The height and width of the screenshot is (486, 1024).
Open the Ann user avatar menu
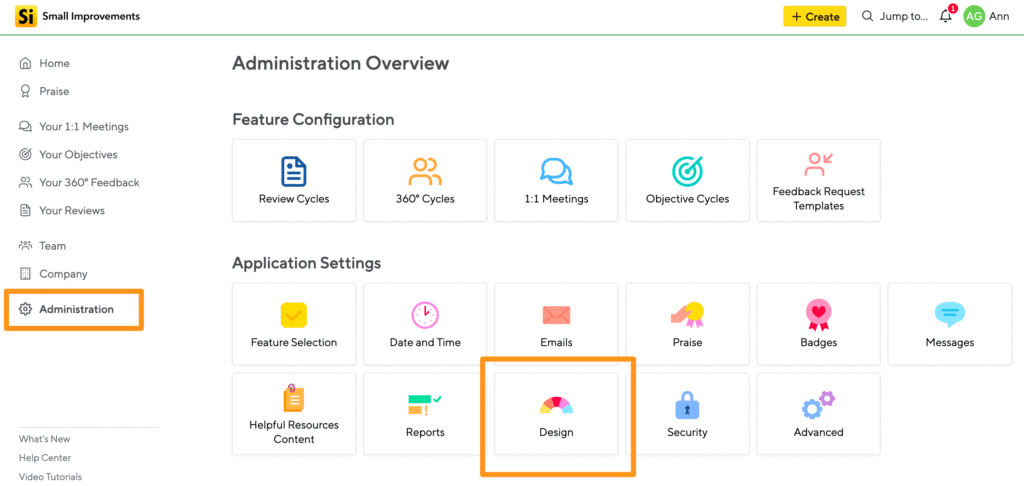pyautogui.click(x=986, y=16)
